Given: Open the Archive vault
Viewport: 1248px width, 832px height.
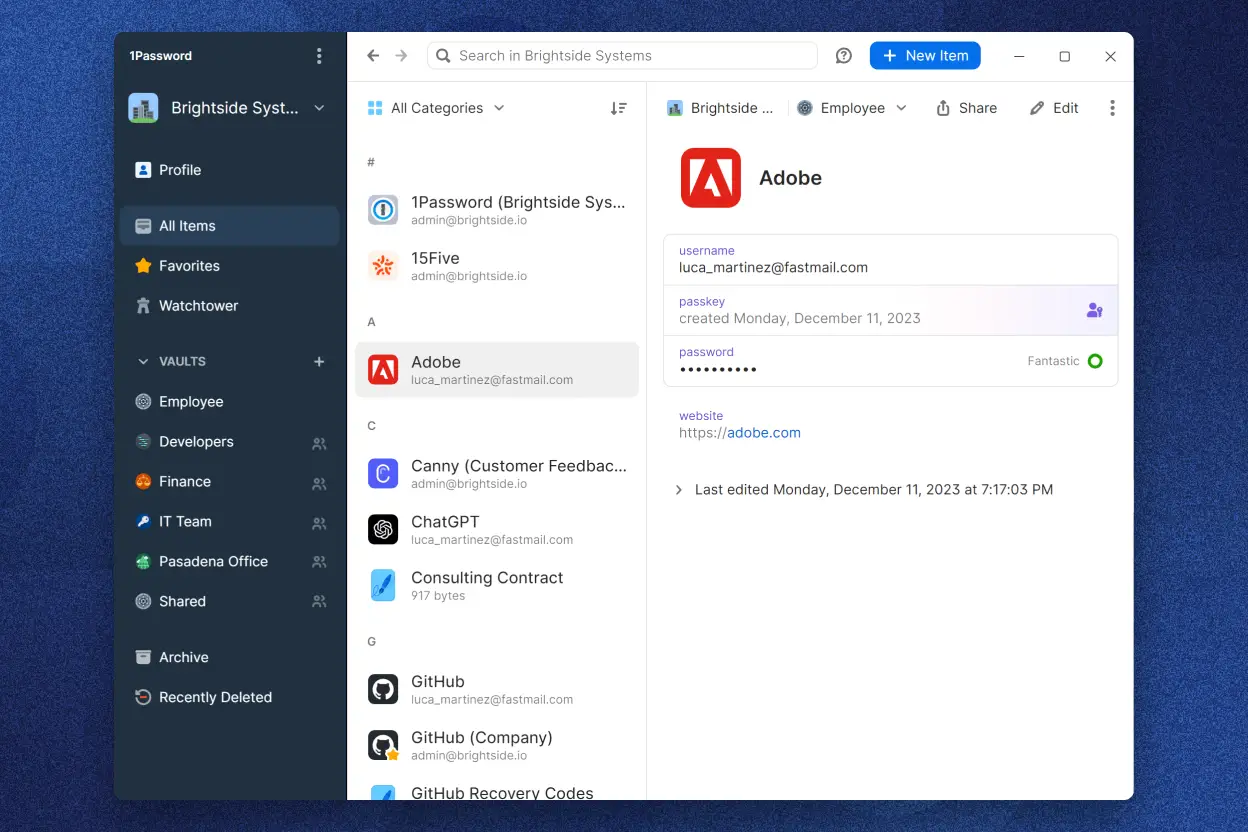Looking at the screenshot, I should (183, 657).
